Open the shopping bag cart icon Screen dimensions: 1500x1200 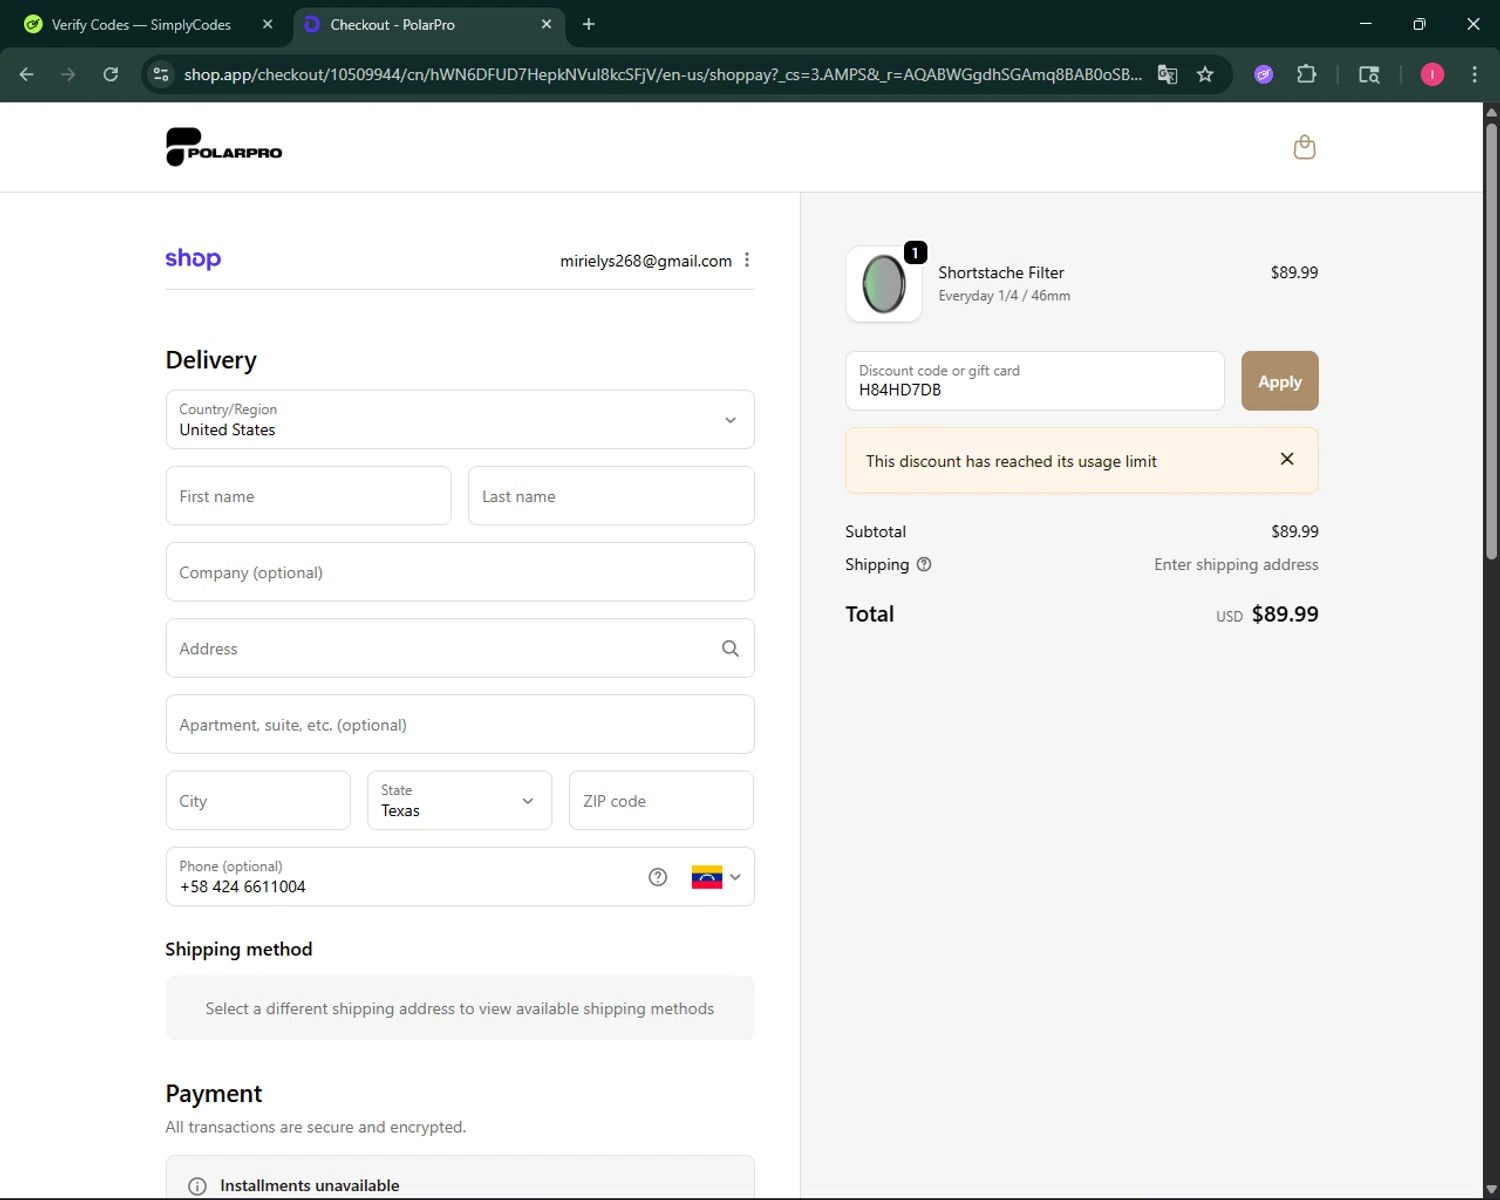pos(1304,147)
